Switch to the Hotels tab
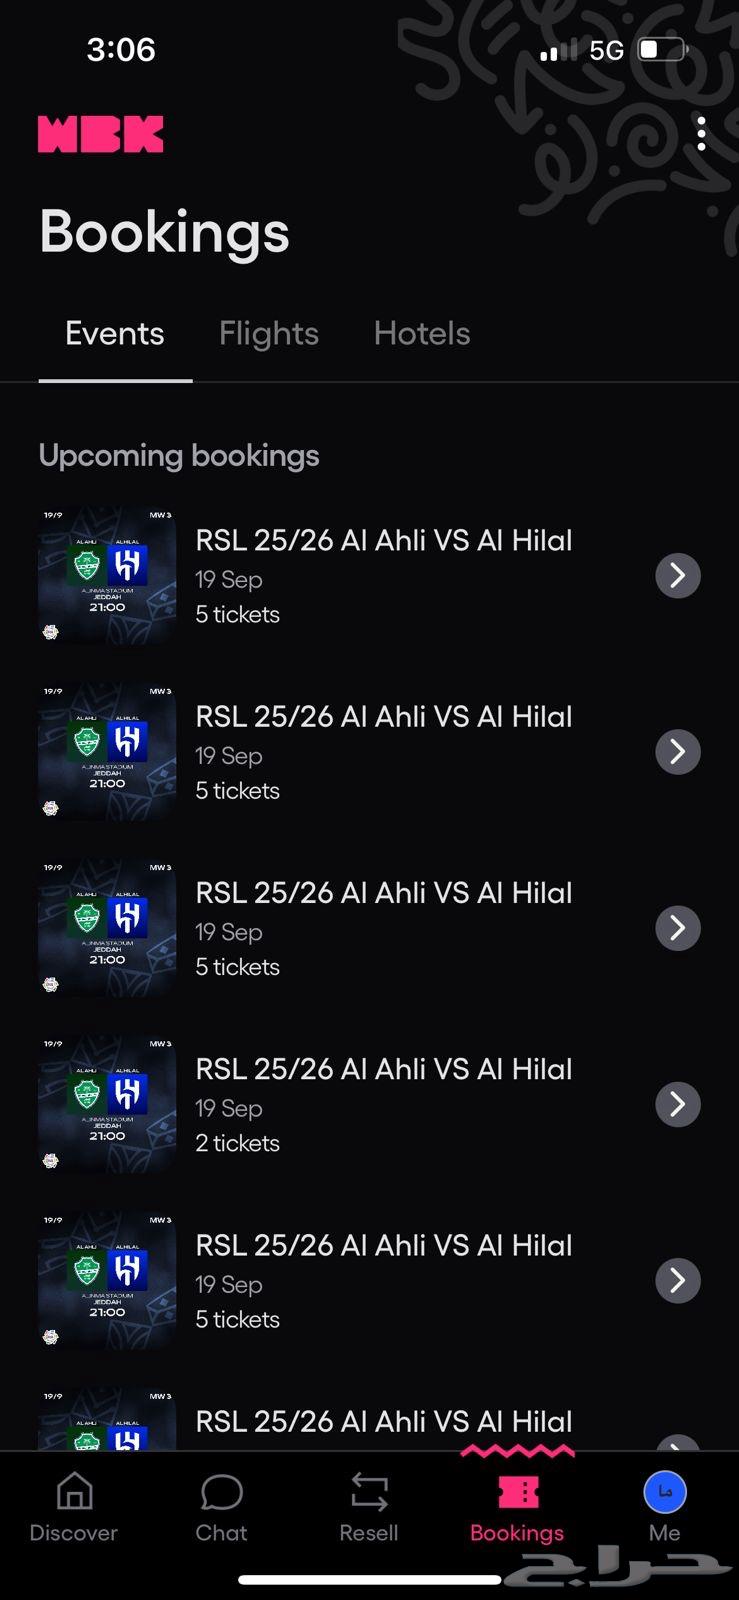 [421, 333]
